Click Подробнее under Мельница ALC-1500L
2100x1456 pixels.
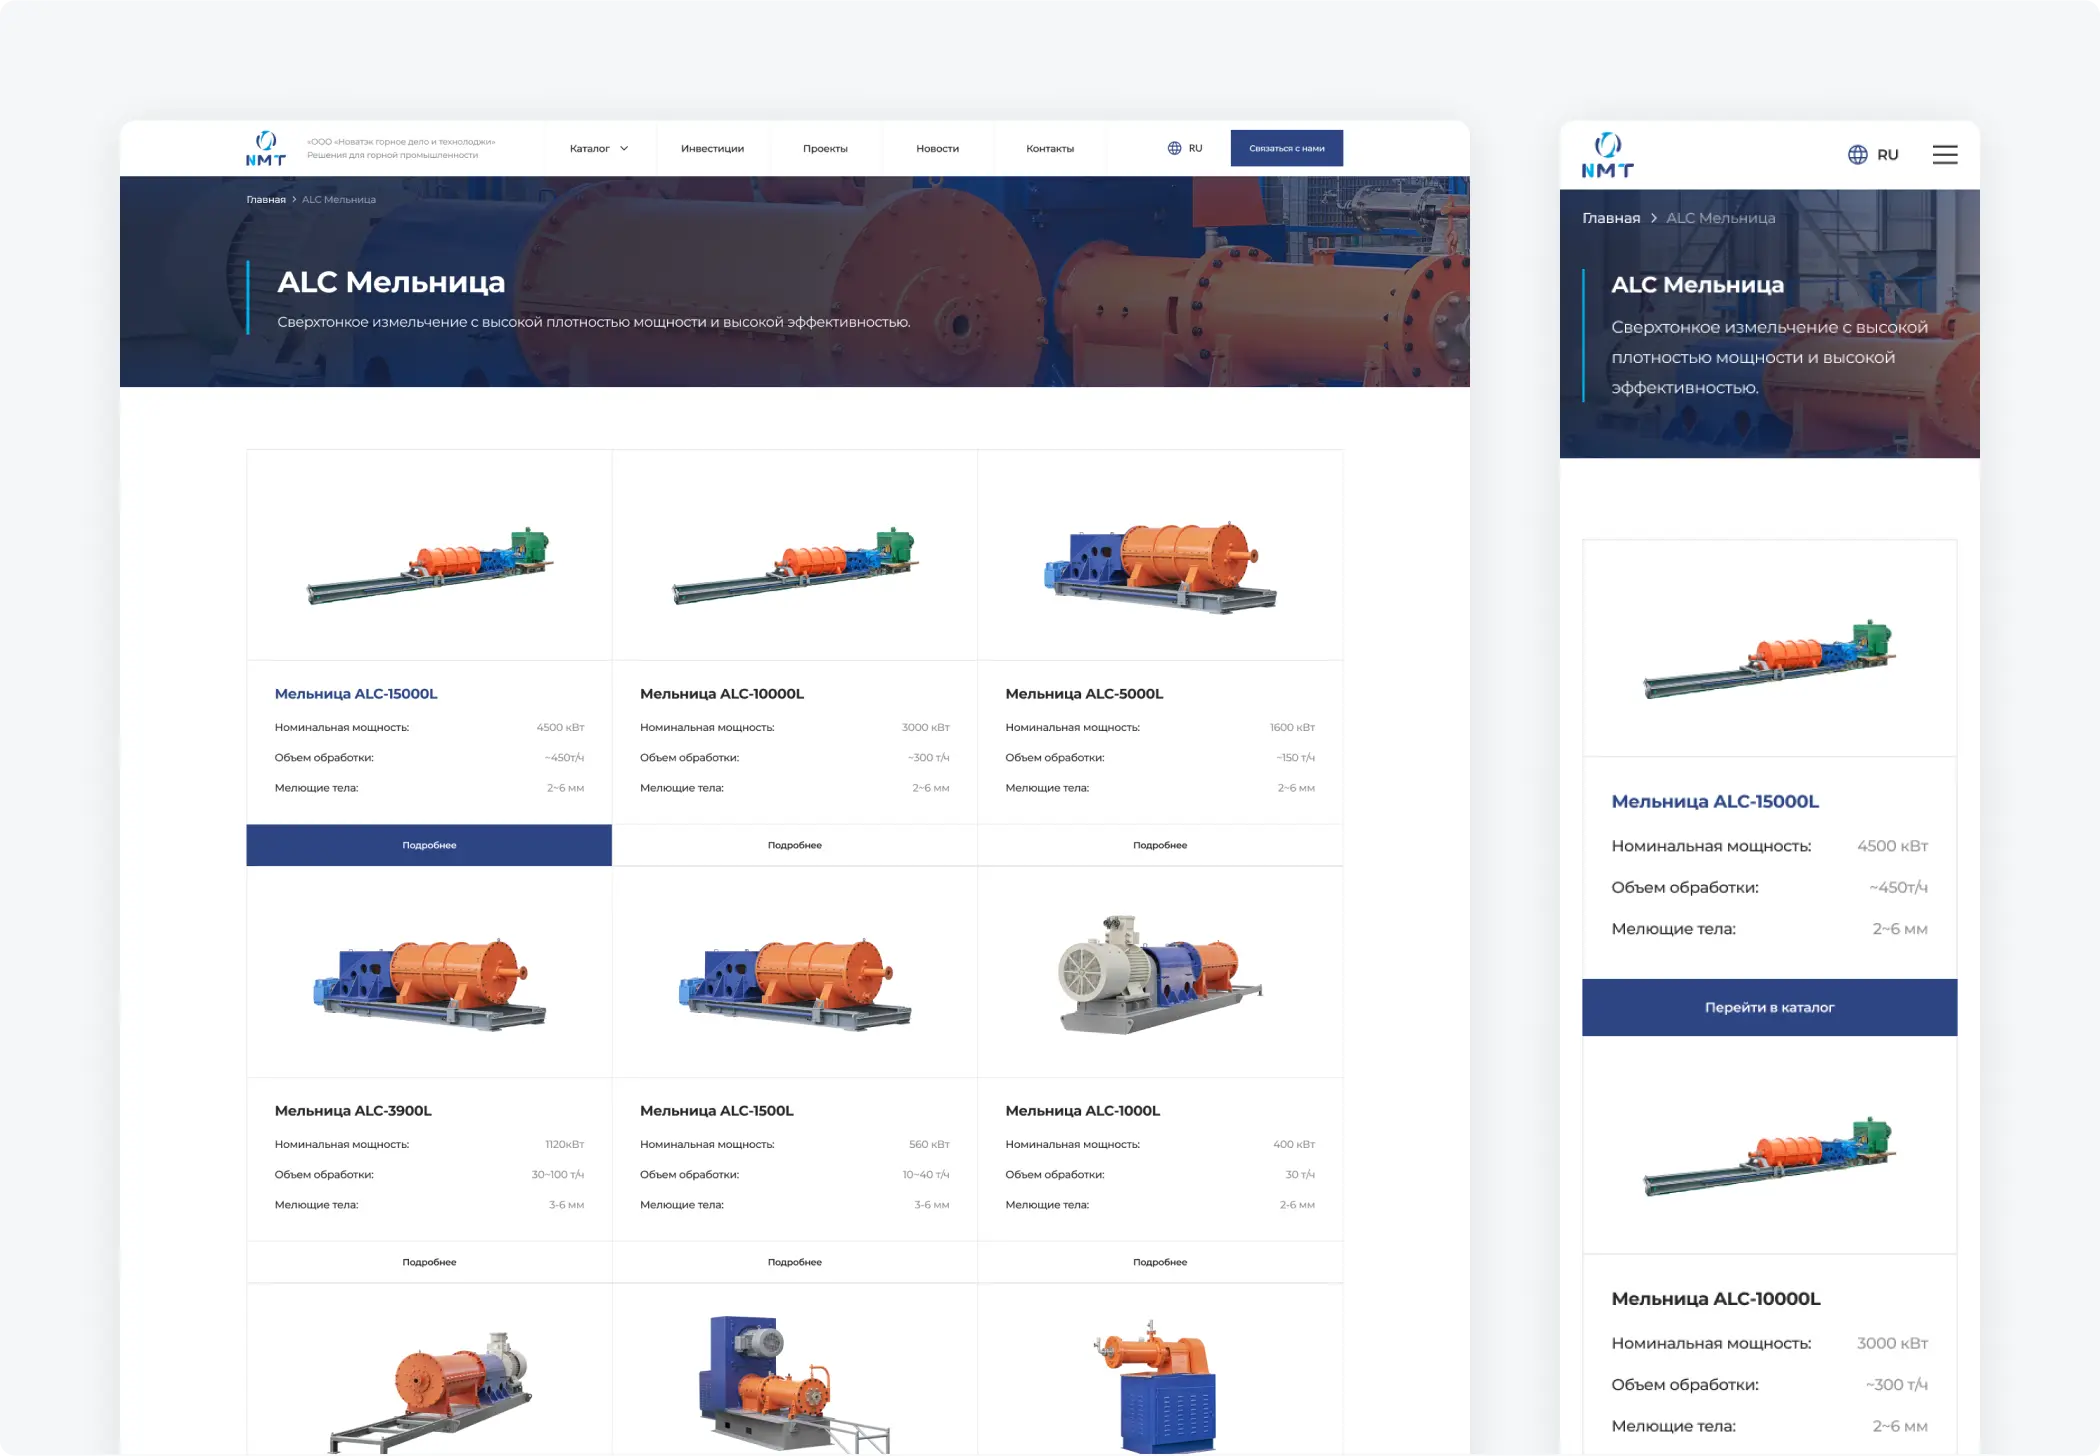pos(794,1262)
